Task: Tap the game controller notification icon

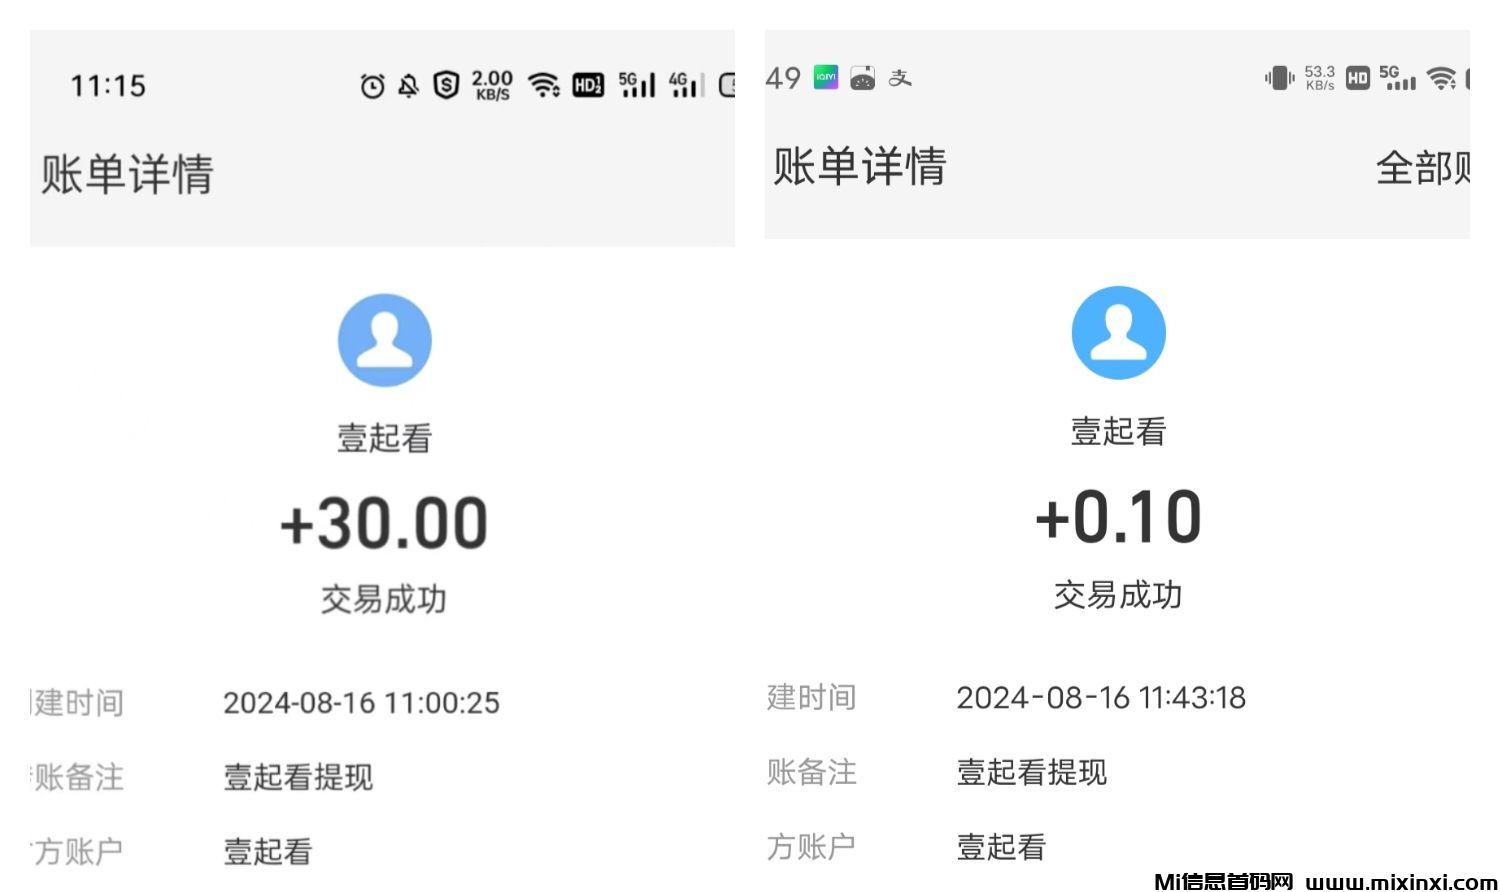Action: click(862, 78)
